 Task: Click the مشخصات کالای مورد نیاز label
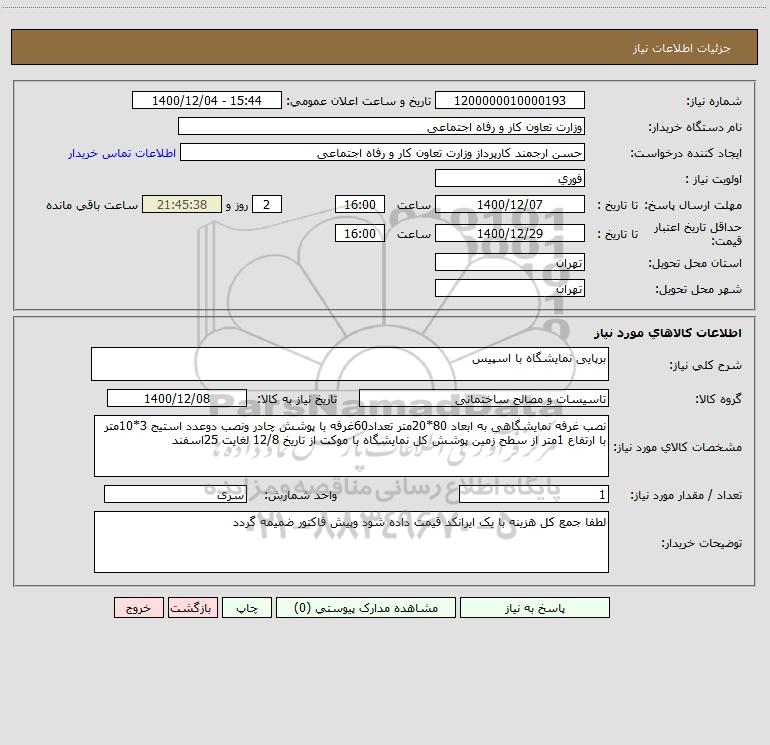[x=678, y=447]
